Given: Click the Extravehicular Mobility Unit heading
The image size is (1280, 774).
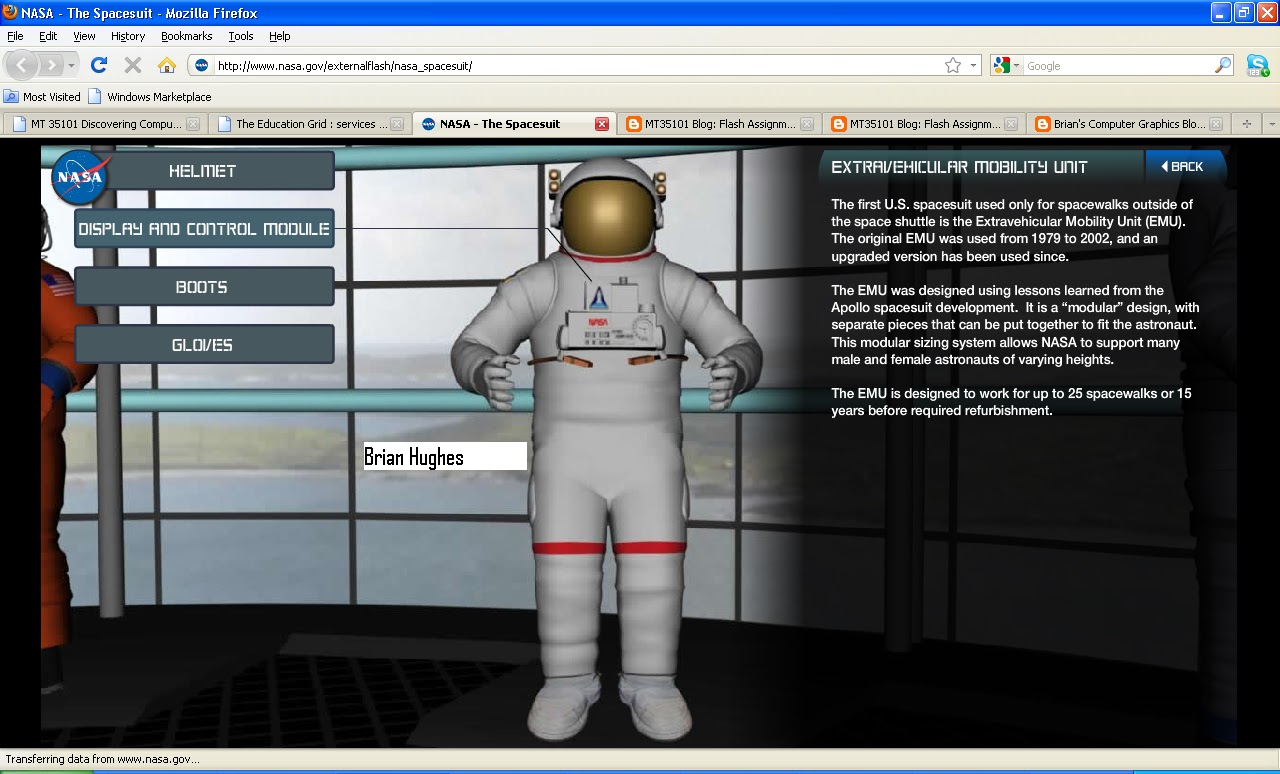Looking at the screenshot, I should coord(960,167).
